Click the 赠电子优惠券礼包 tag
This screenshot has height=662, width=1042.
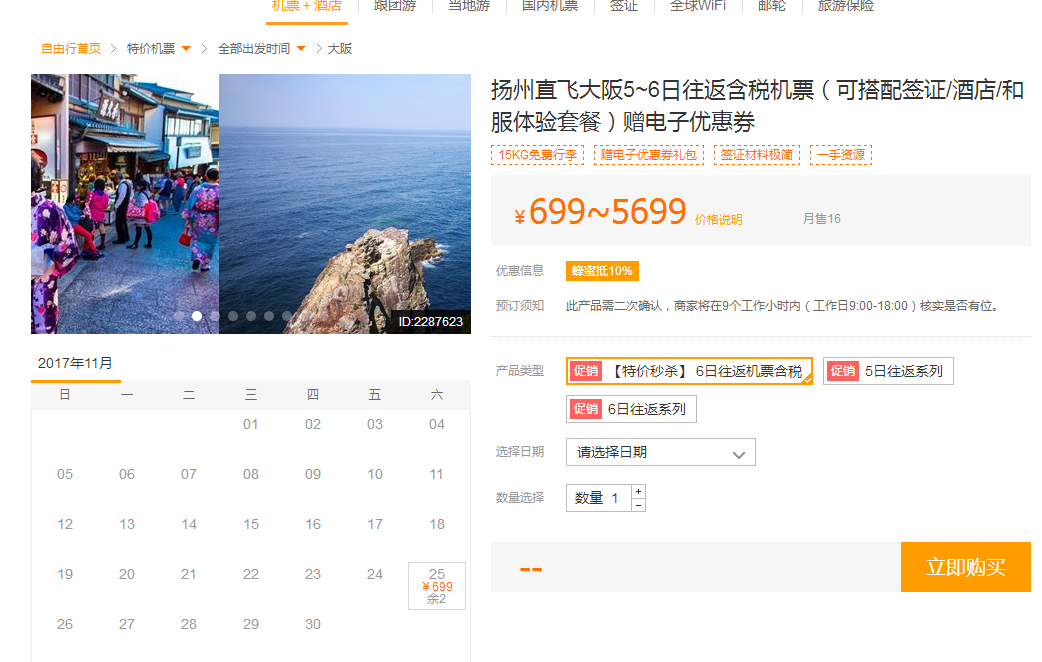pos(649,155)
